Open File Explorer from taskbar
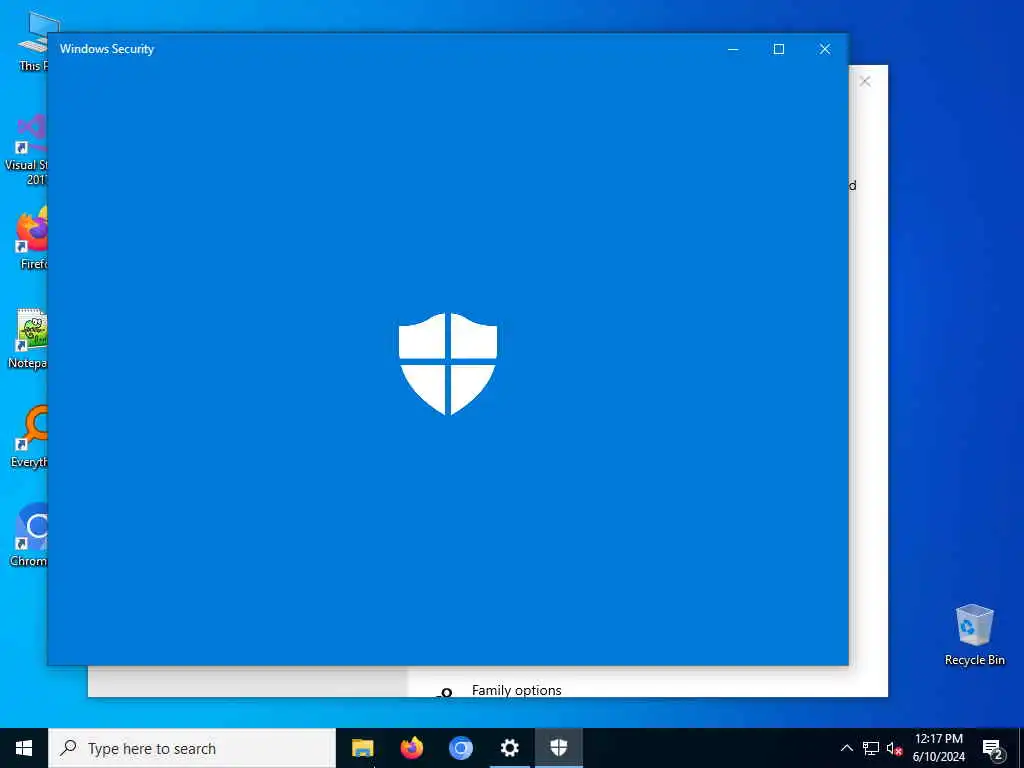Screen dimensions: 1024x768 (362, 748)
